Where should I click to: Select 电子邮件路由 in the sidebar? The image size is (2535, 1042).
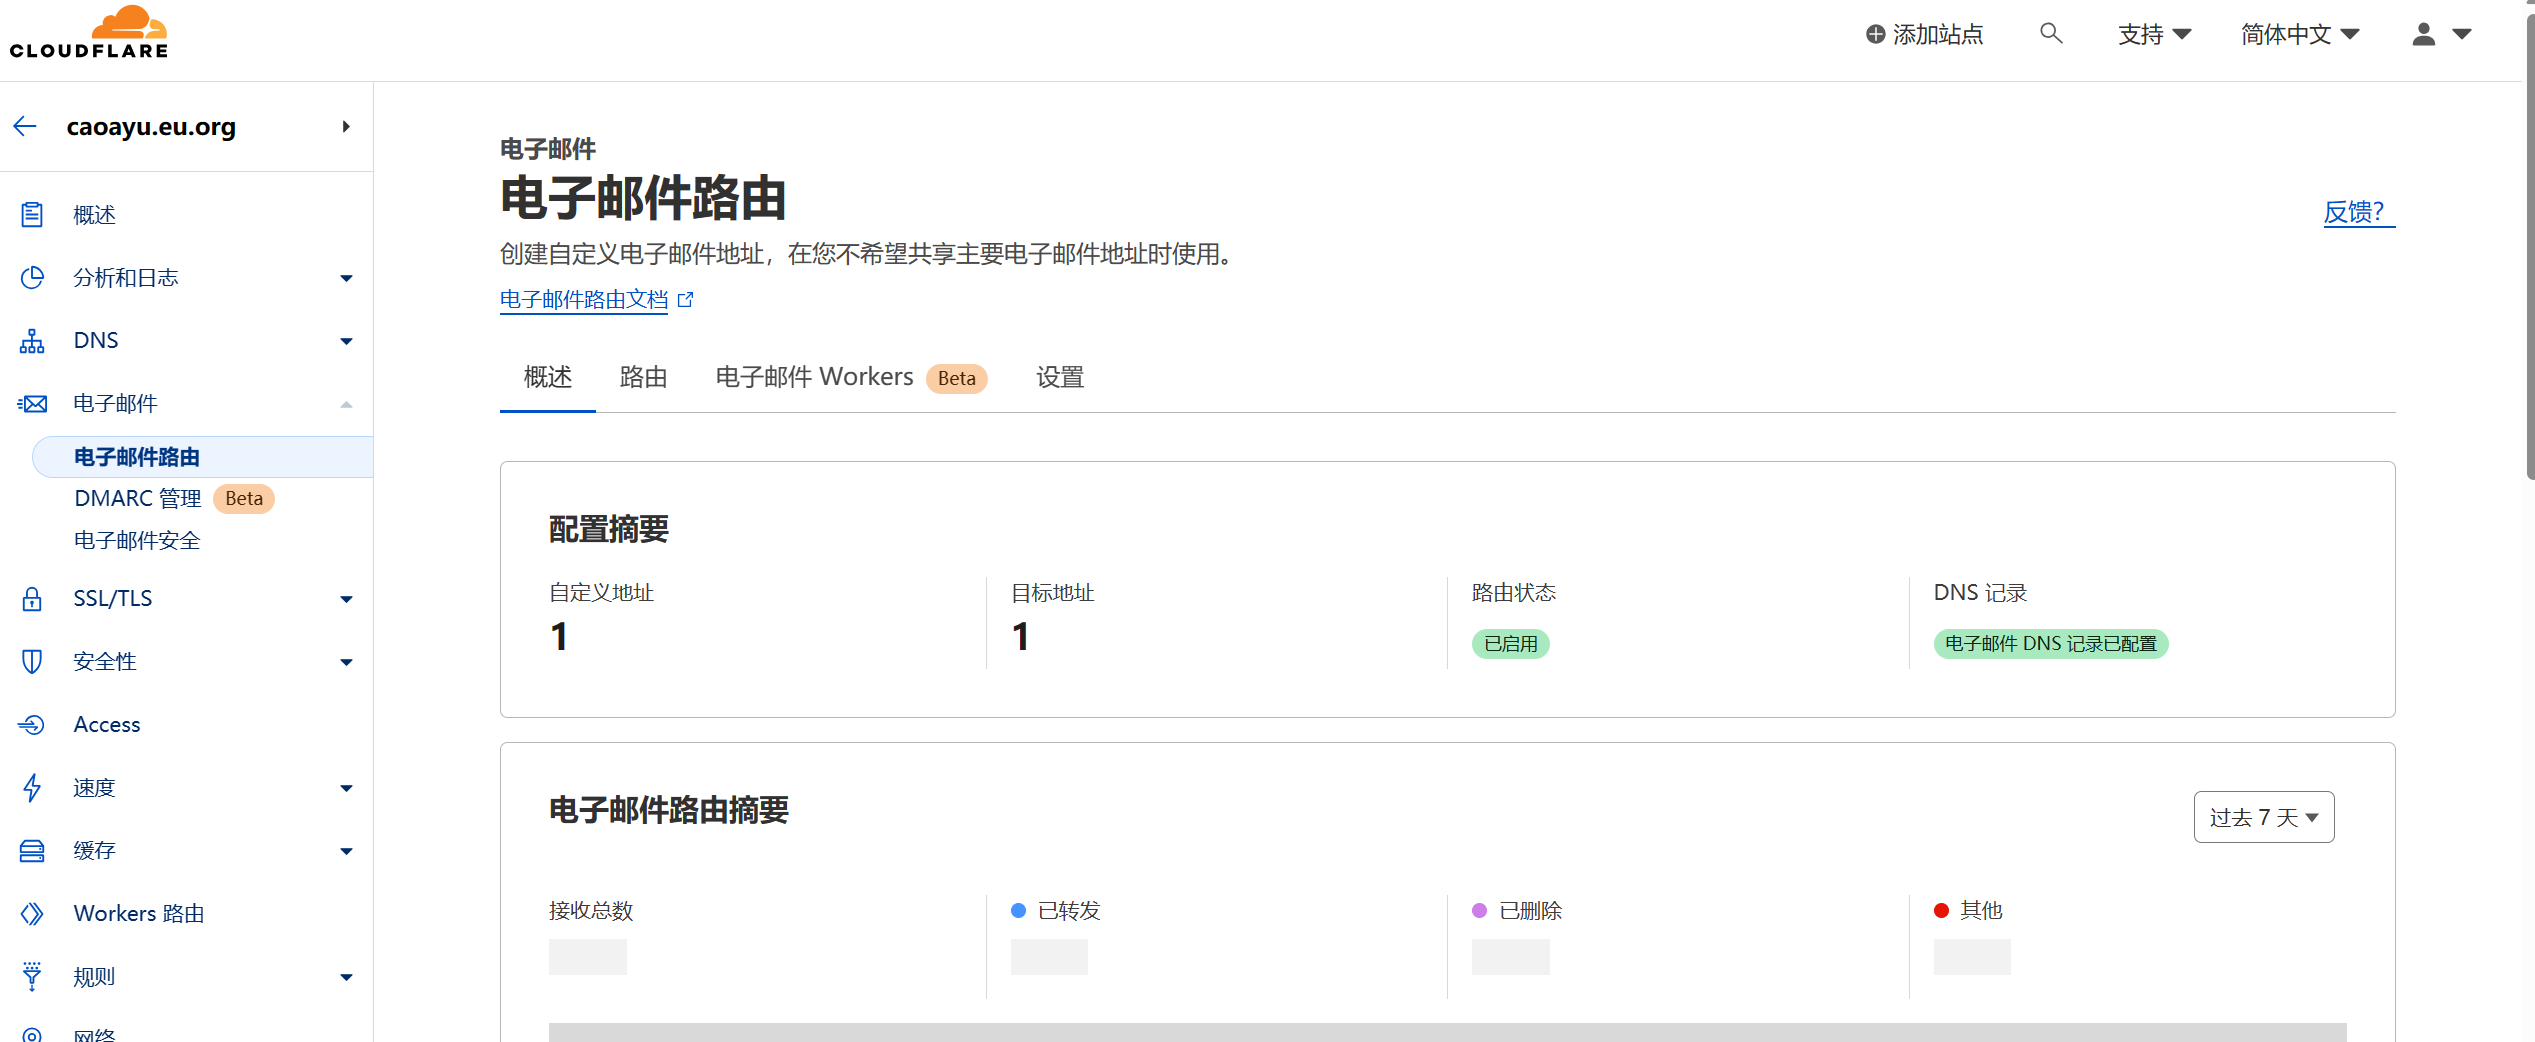tap(203, 457)
